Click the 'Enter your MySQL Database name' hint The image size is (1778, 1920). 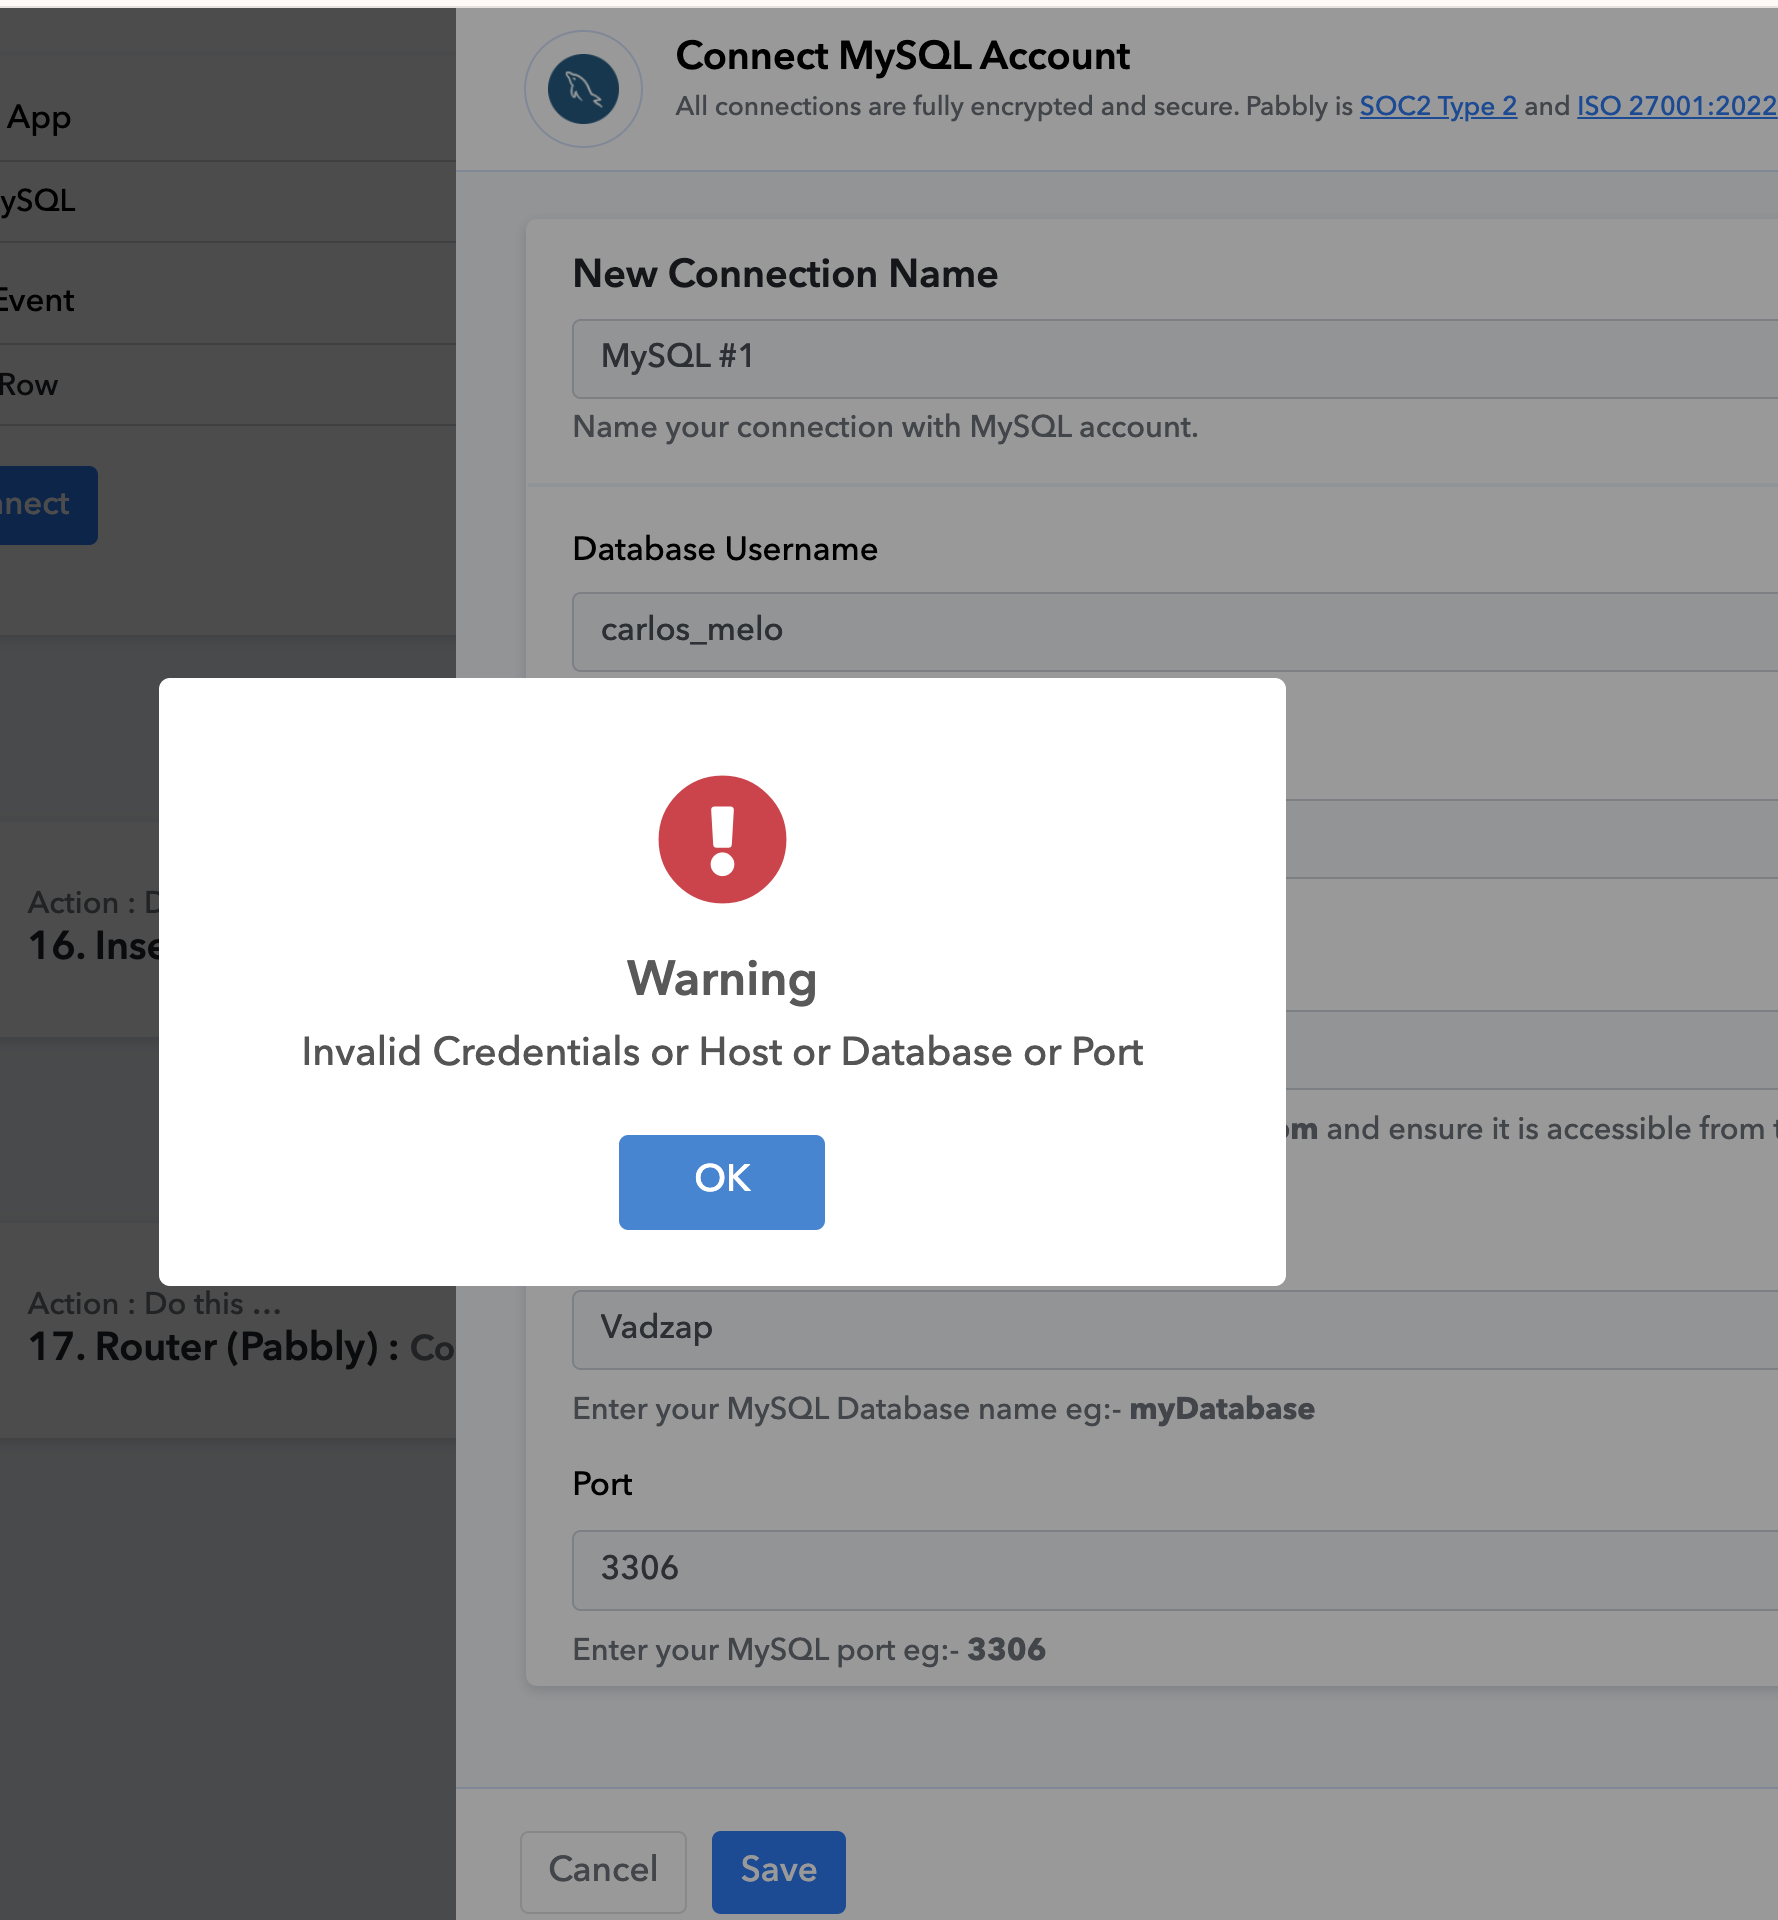tap(943, 1409)
